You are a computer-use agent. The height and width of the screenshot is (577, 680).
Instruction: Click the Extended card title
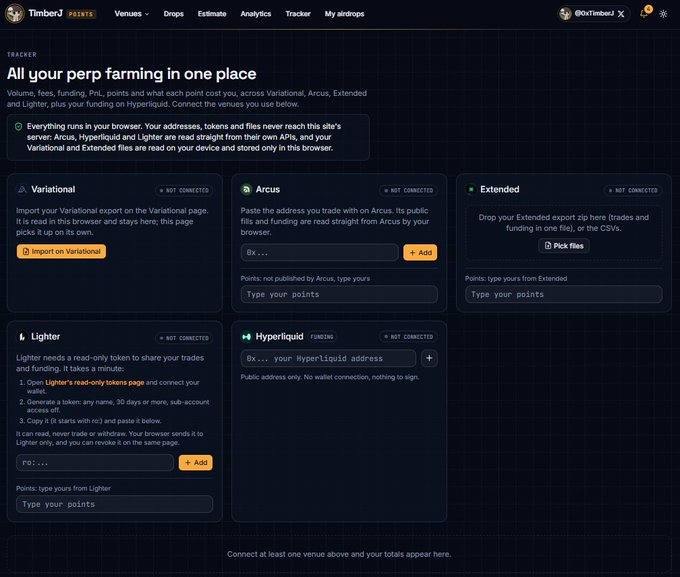(500, 190)
